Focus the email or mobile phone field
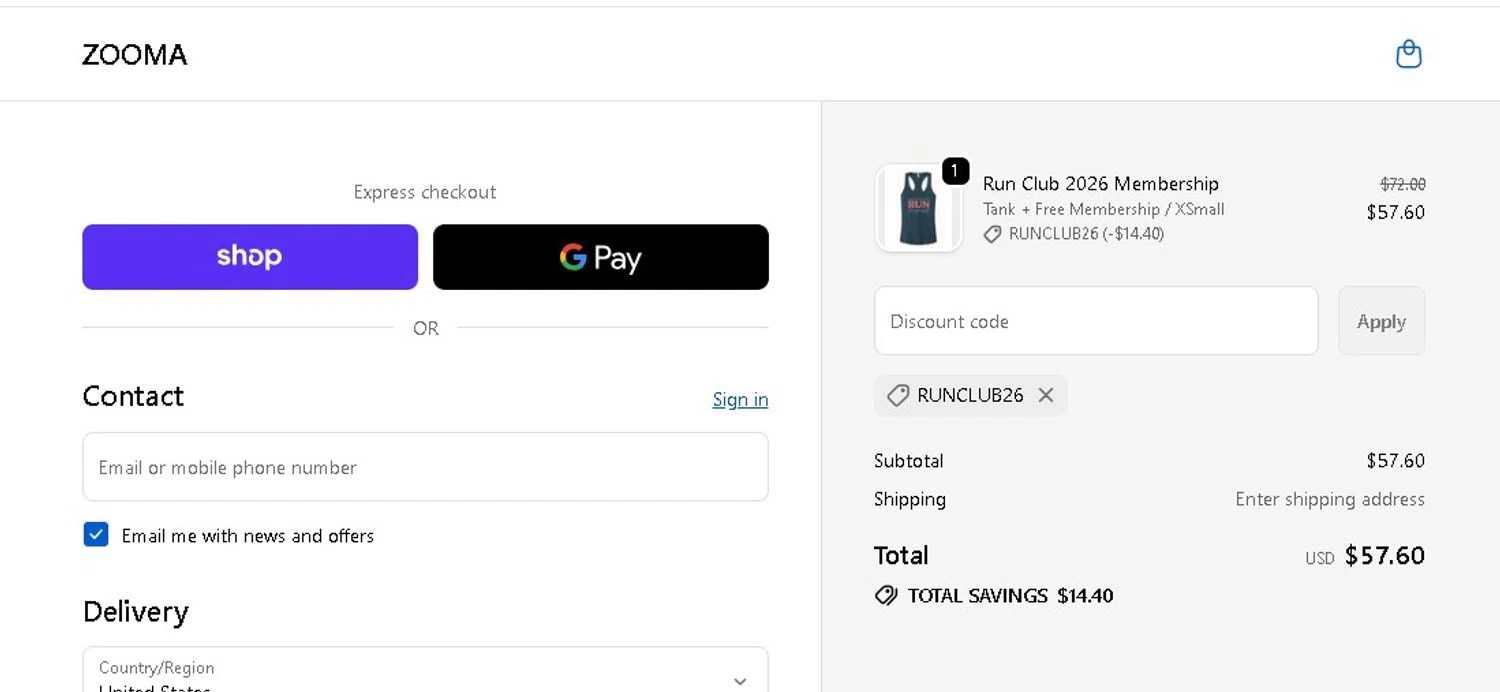 [x=425, y=467]
